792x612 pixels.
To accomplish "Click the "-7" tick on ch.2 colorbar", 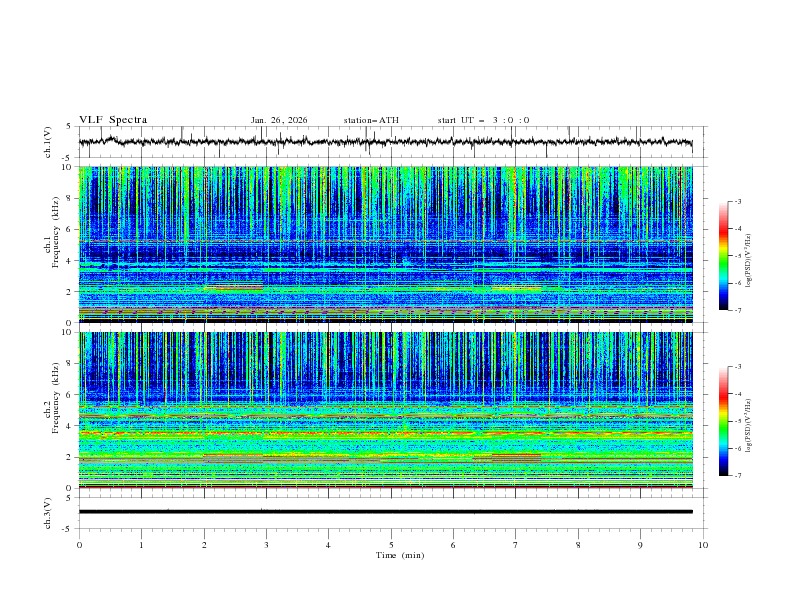I will click(737, 476).
